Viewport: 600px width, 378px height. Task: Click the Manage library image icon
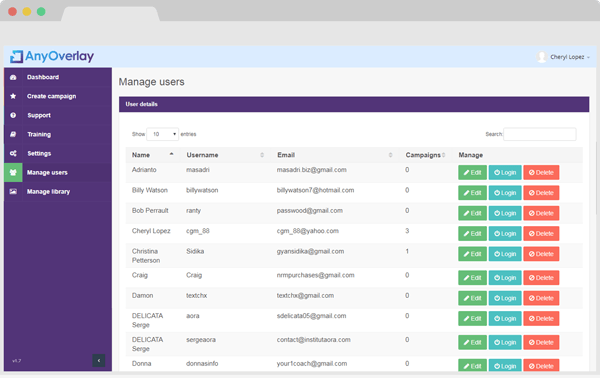point(13,191)
